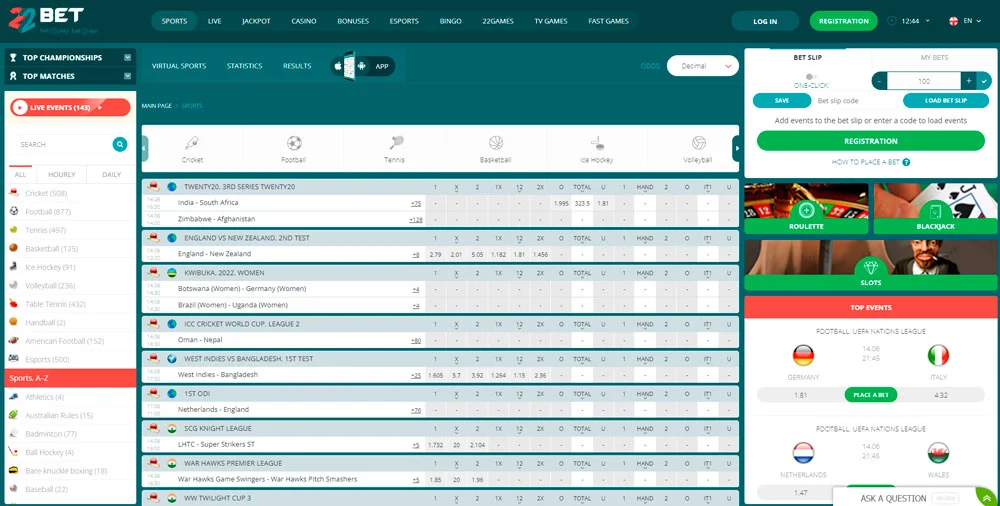Switch to the Hourly filter tab
Image resolution: width=1000 pixels, height=506 pixels.
tap(62, 174)
